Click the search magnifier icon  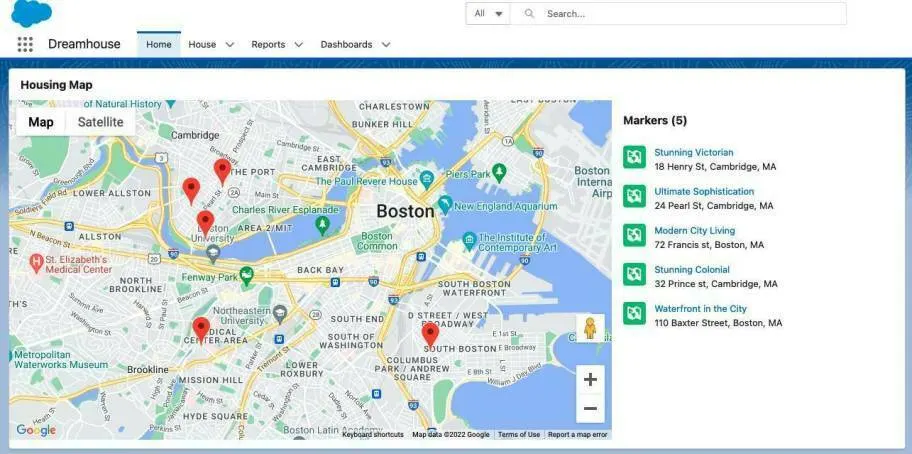click(529, 13)
